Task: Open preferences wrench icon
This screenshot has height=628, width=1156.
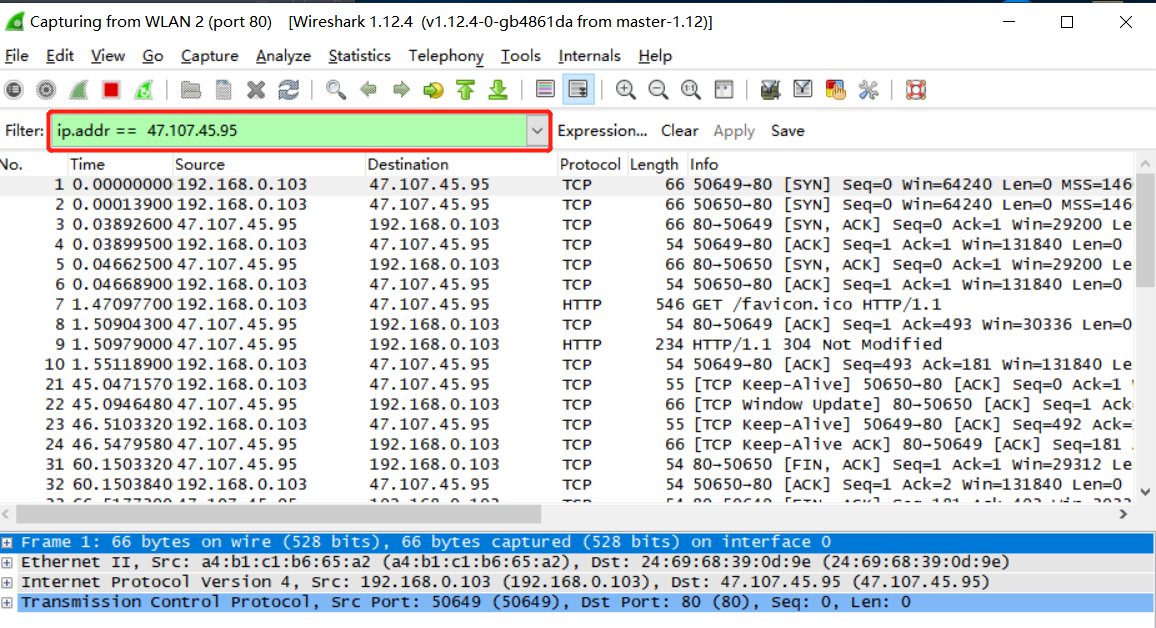Action: tap(868, 90)
